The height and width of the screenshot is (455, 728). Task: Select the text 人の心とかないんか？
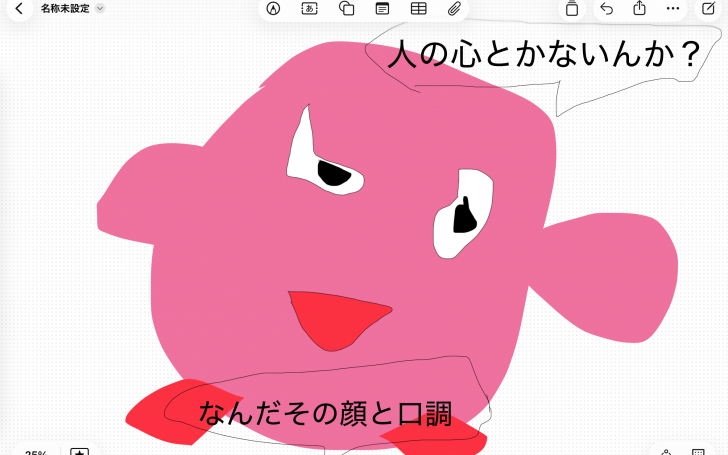click(x=544, y=54)
